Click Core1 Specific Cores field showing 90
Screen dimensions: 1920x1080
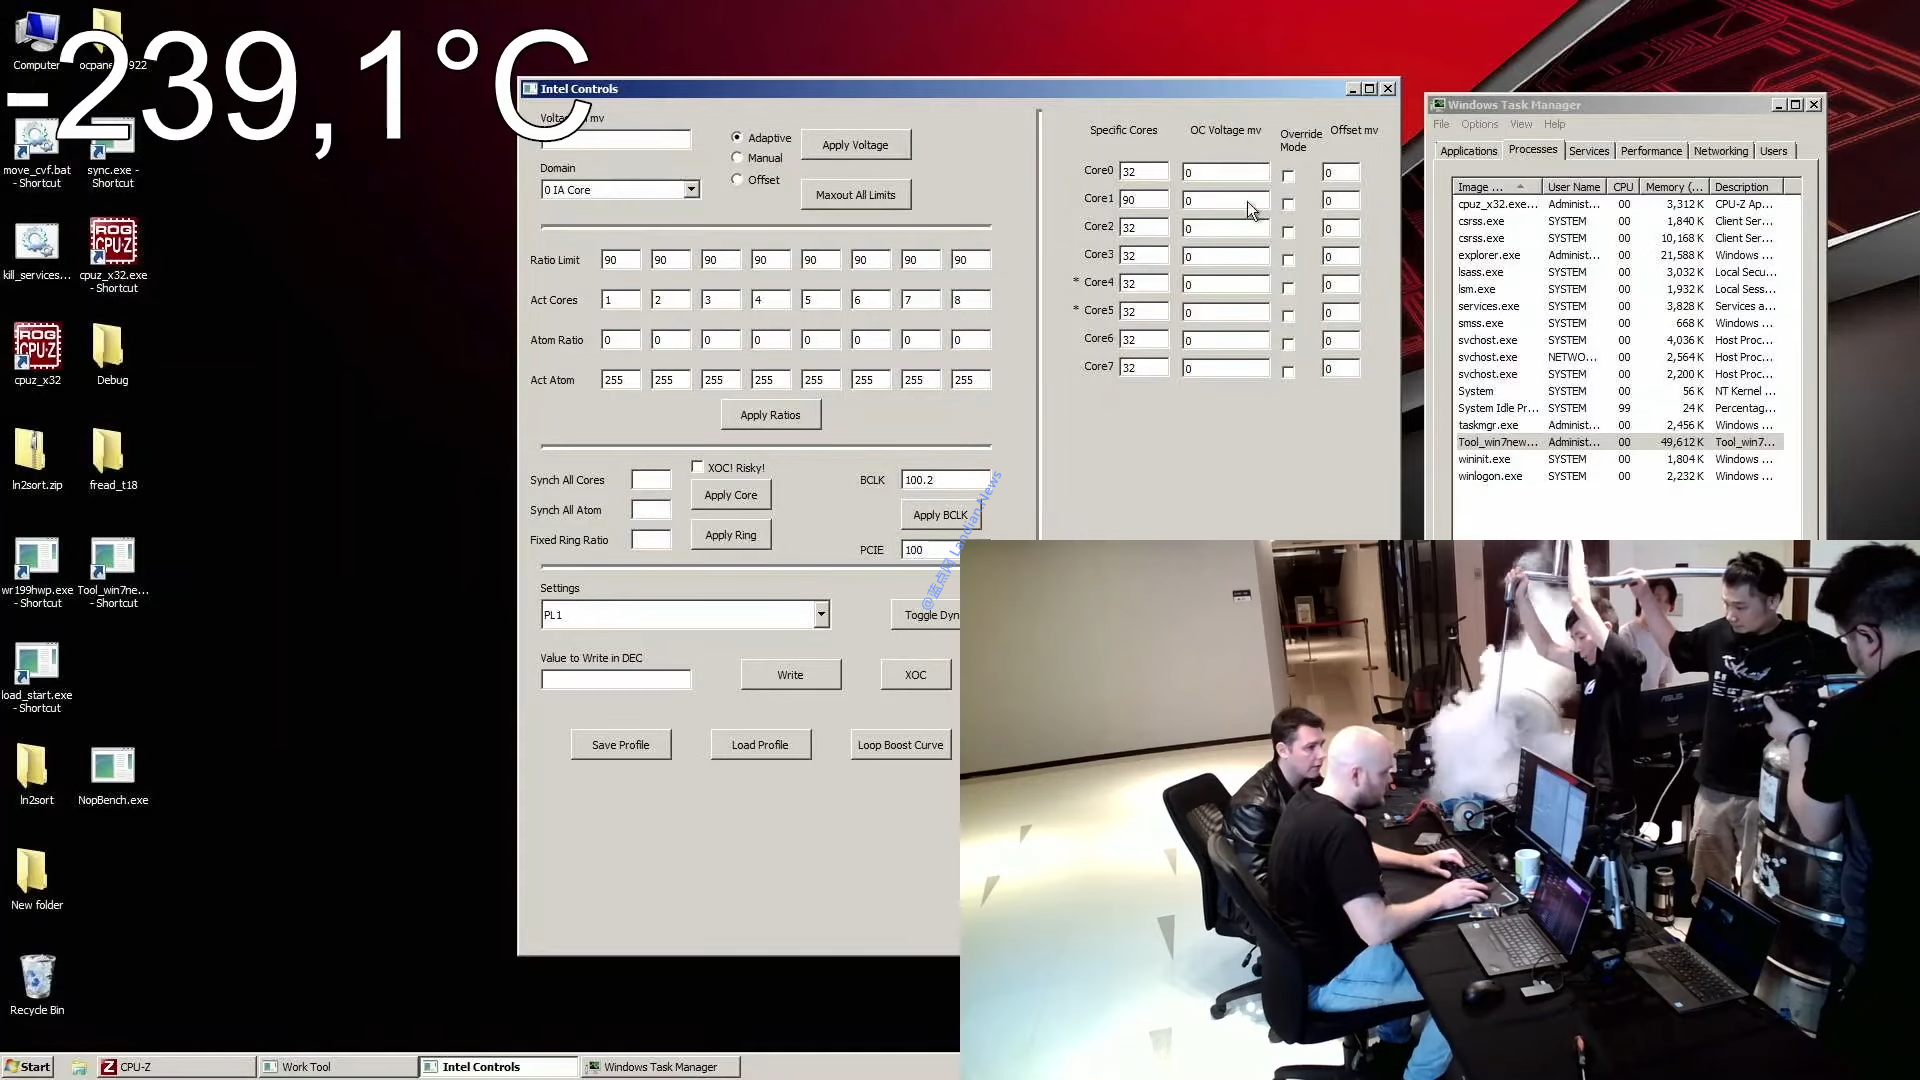pyautogui.click(x=1144, y=200)
